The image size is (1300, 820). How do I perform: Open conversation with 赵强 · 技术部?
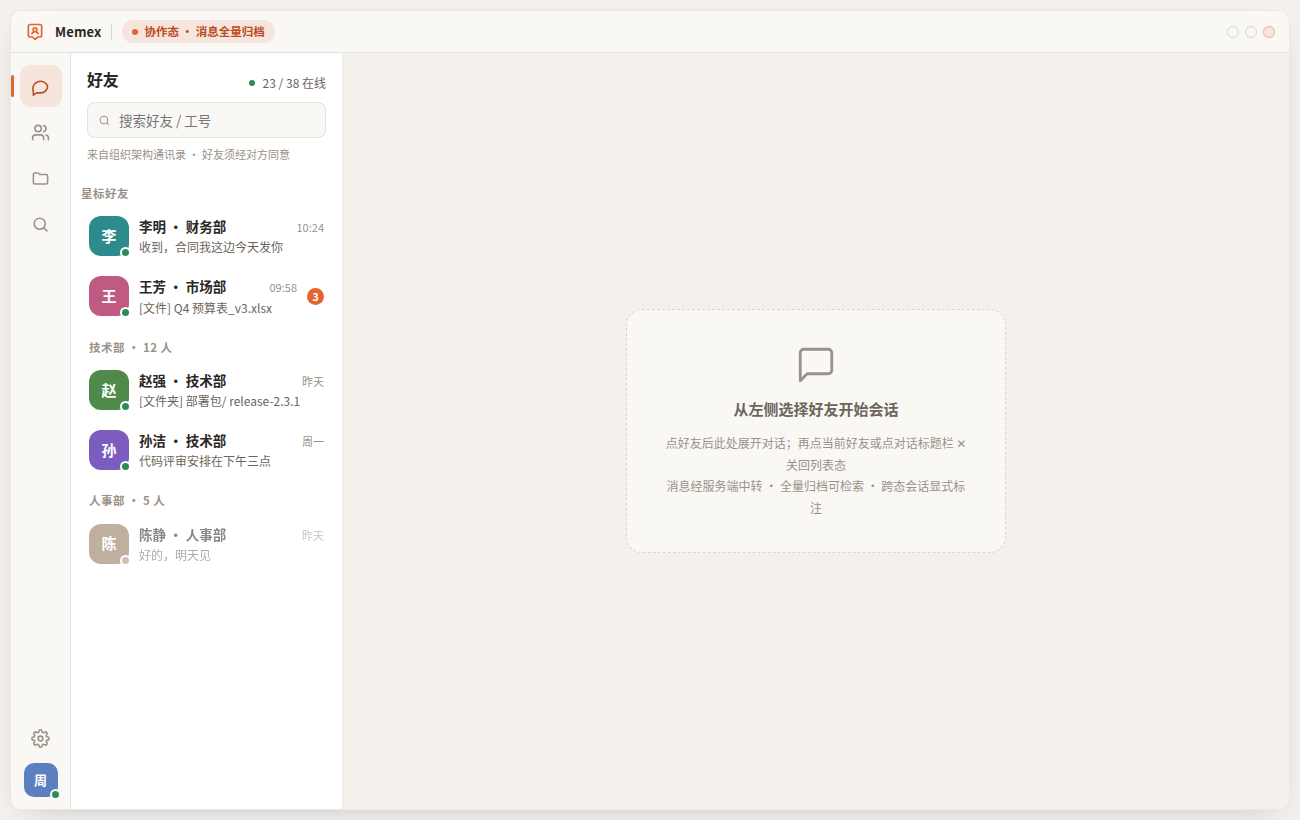(x=206, y=390)
